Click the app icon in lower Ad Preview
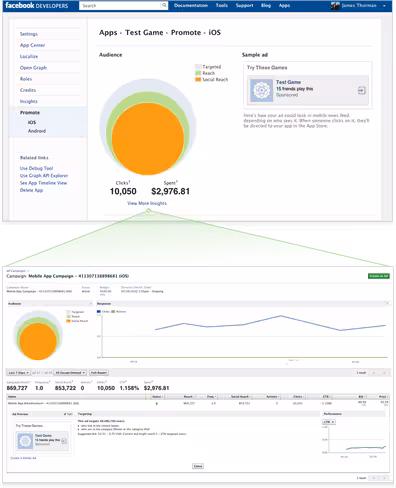Screen dimensions: 396x488 (x=25, y=441)
